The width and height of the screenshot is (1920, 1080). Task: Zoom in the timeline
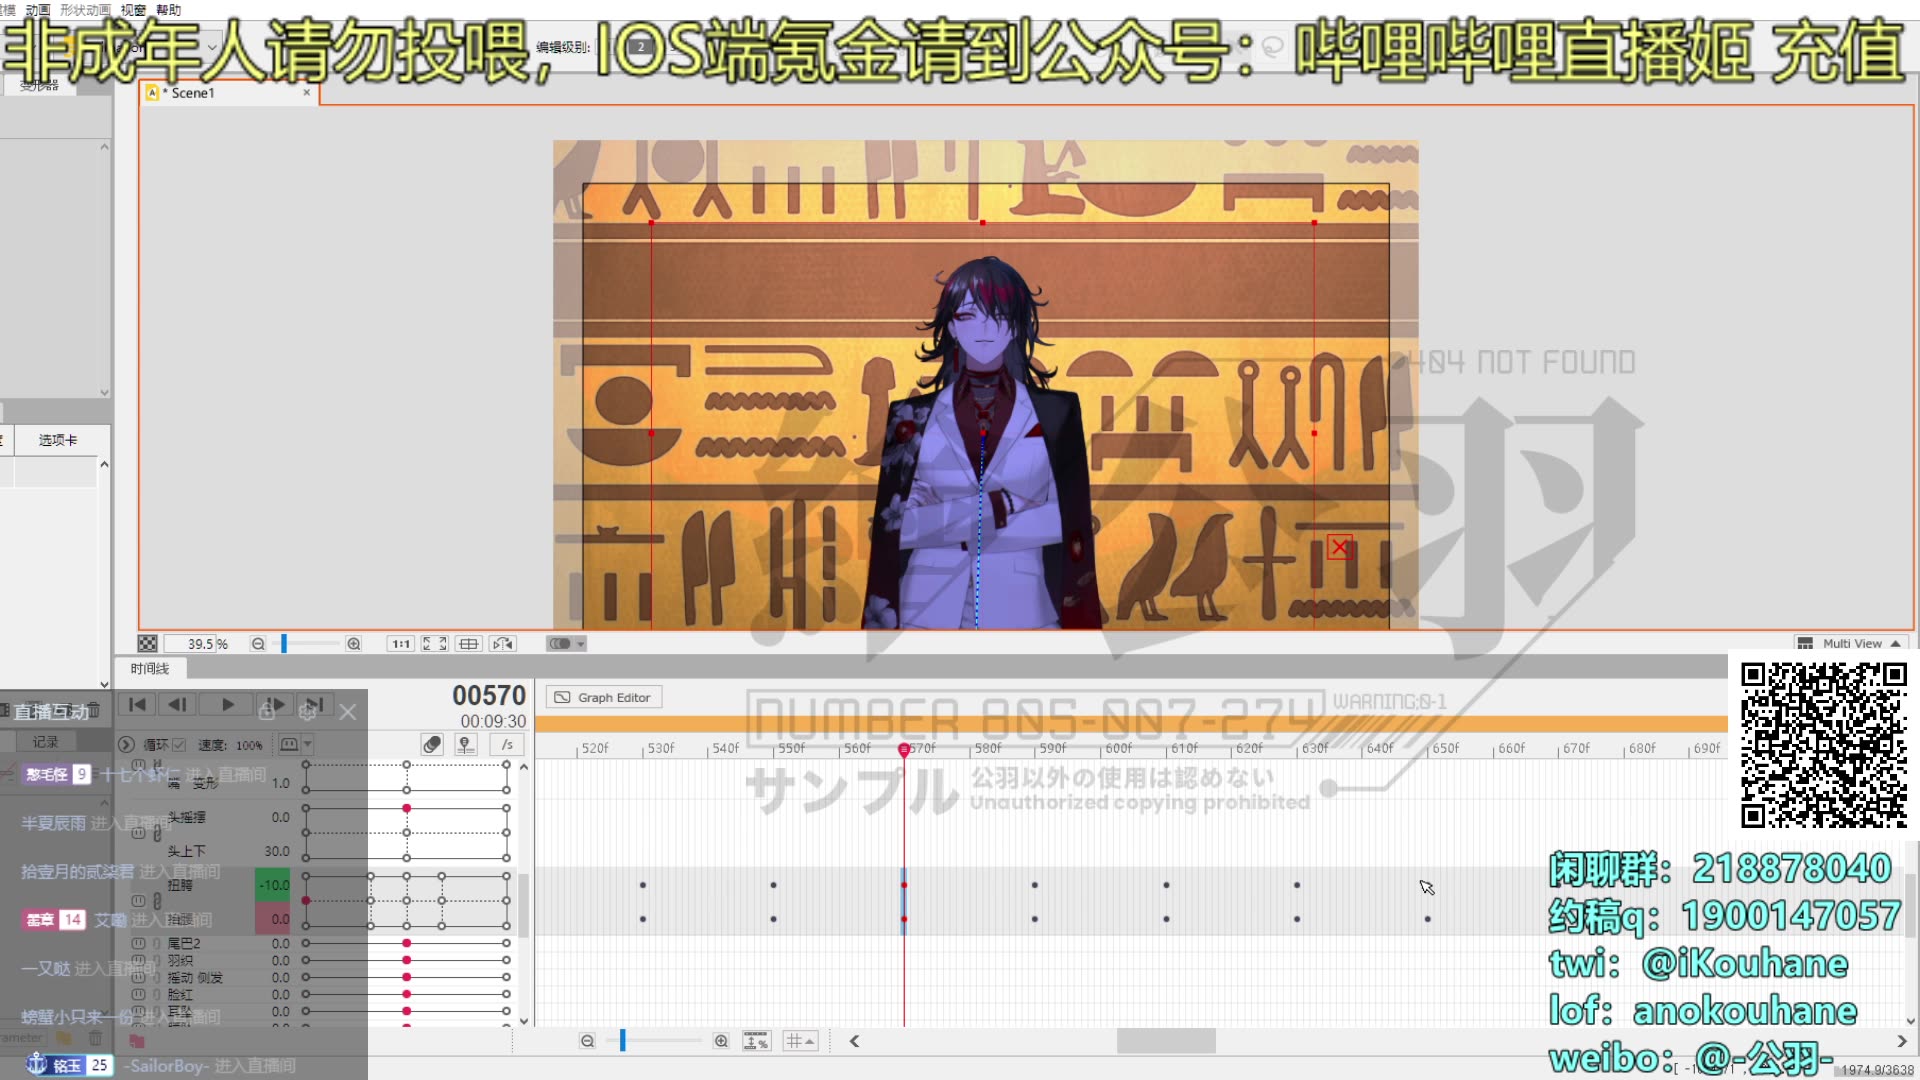(x=721, y=1041)
